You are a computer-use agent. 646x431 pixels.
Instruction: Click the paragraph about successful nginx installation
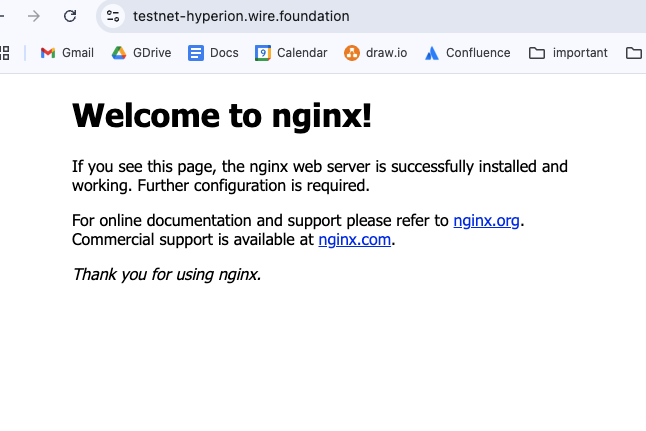point(319,176)
